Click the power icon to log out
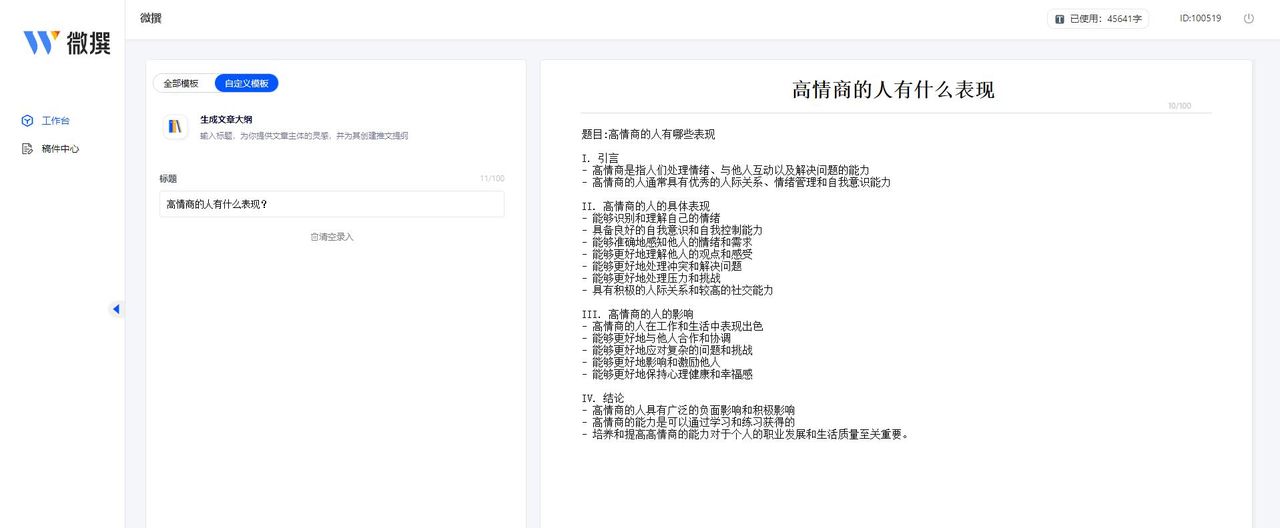Image resolution: width=1280 pixels, height=528 pixels. pos(1248,18)
